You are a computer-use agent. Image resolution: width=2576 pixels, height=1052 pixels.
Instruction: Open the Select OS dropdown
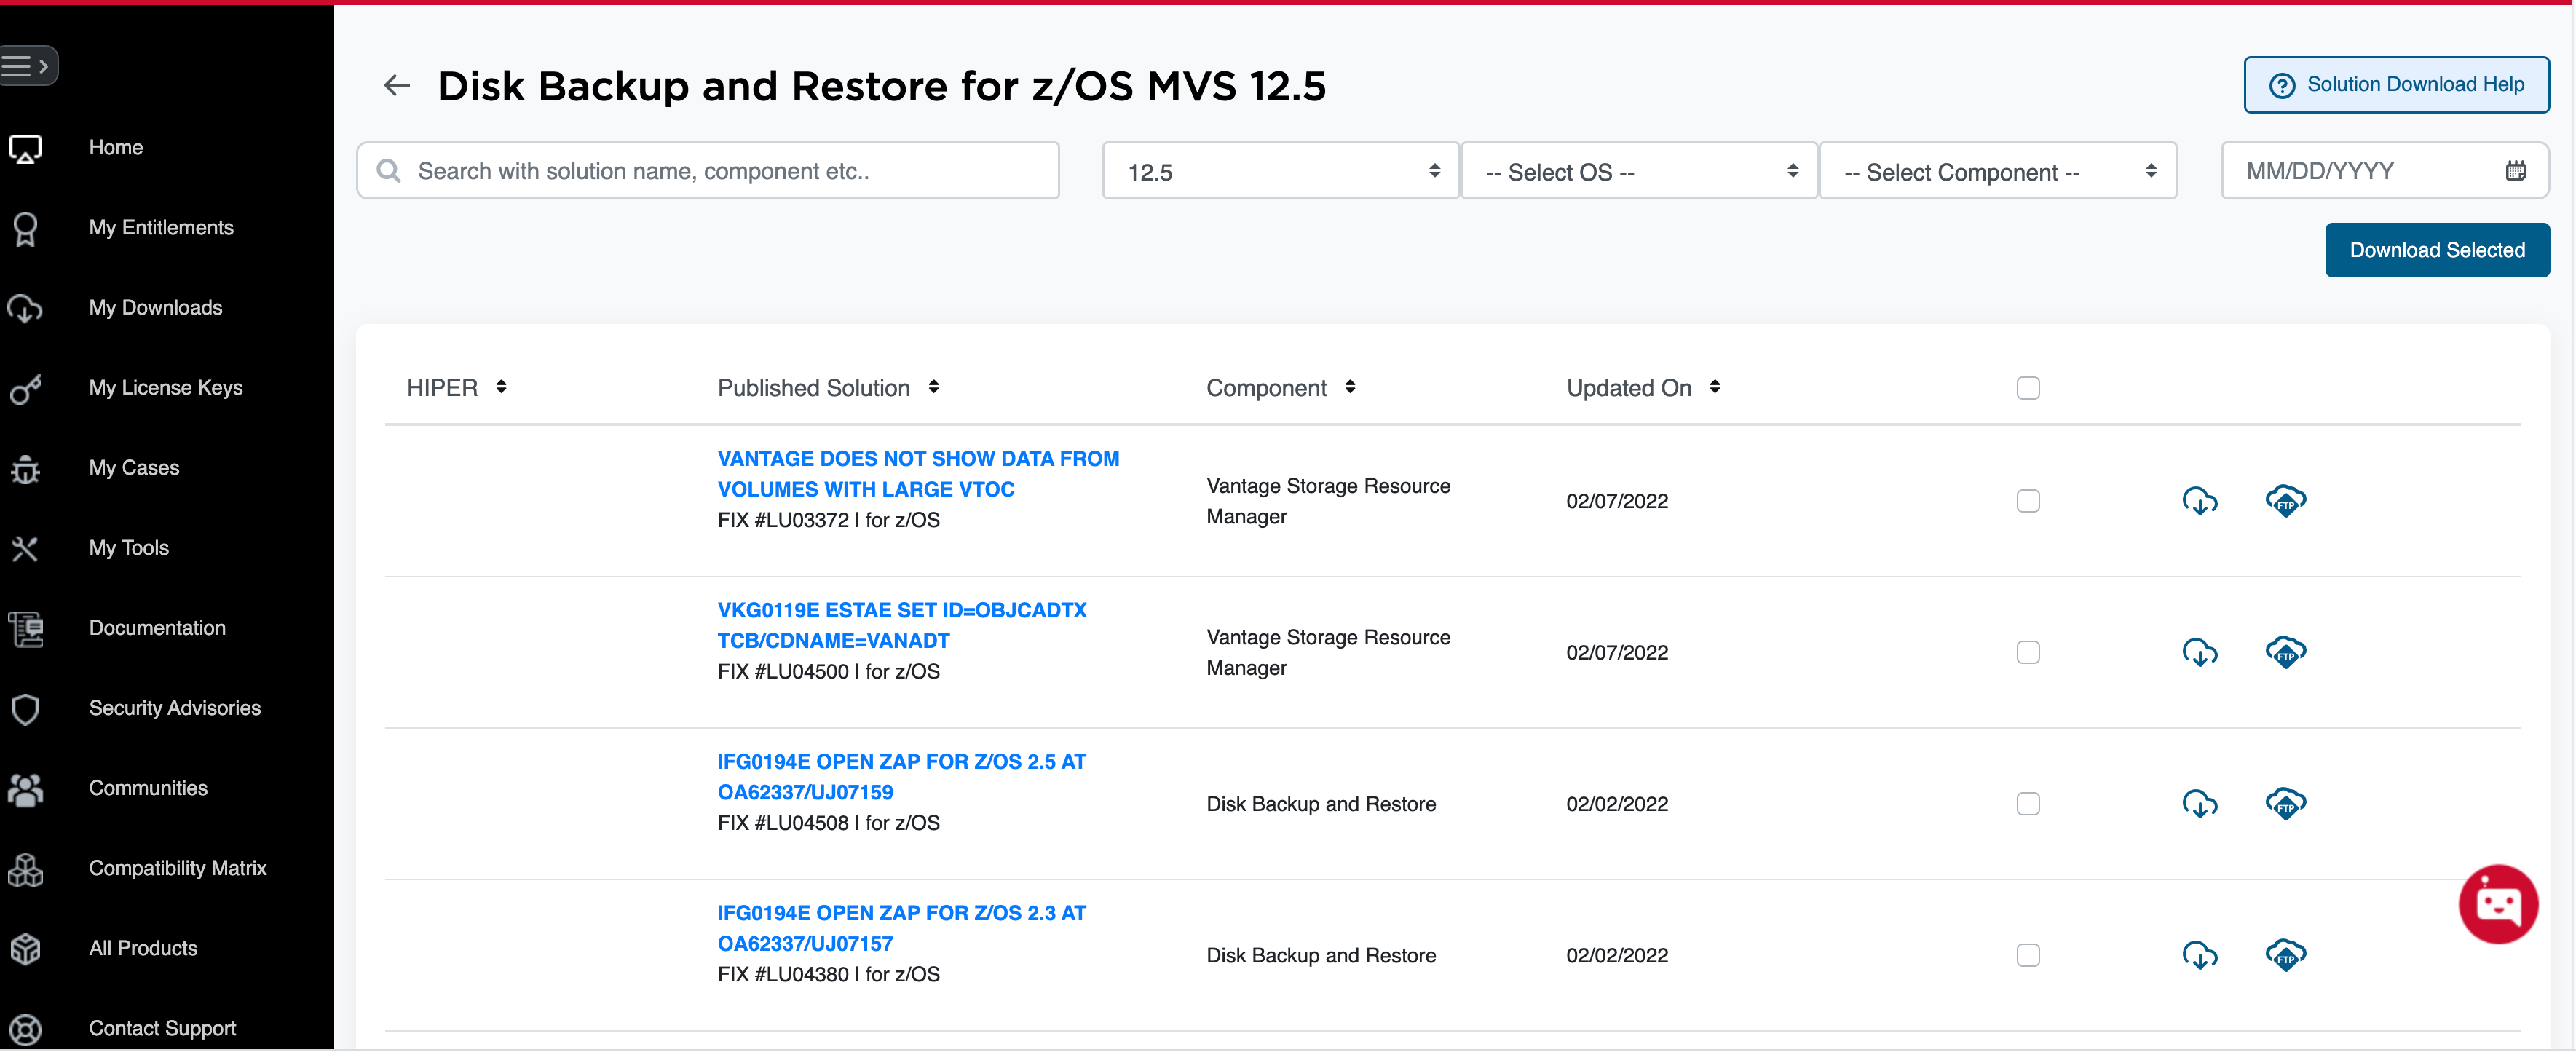(1639, 171)
